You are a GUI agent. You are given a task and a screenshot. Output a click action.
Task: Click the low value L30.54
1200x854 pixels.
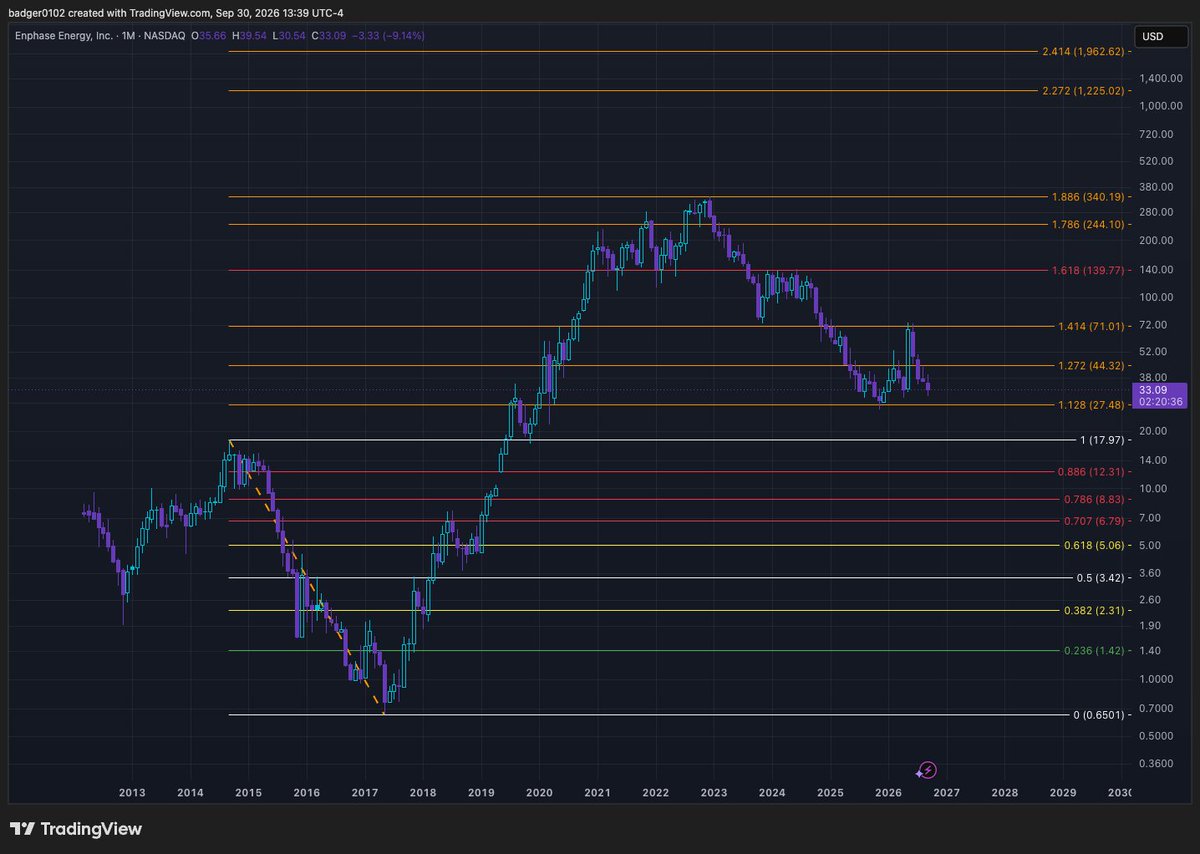point(288,36)
